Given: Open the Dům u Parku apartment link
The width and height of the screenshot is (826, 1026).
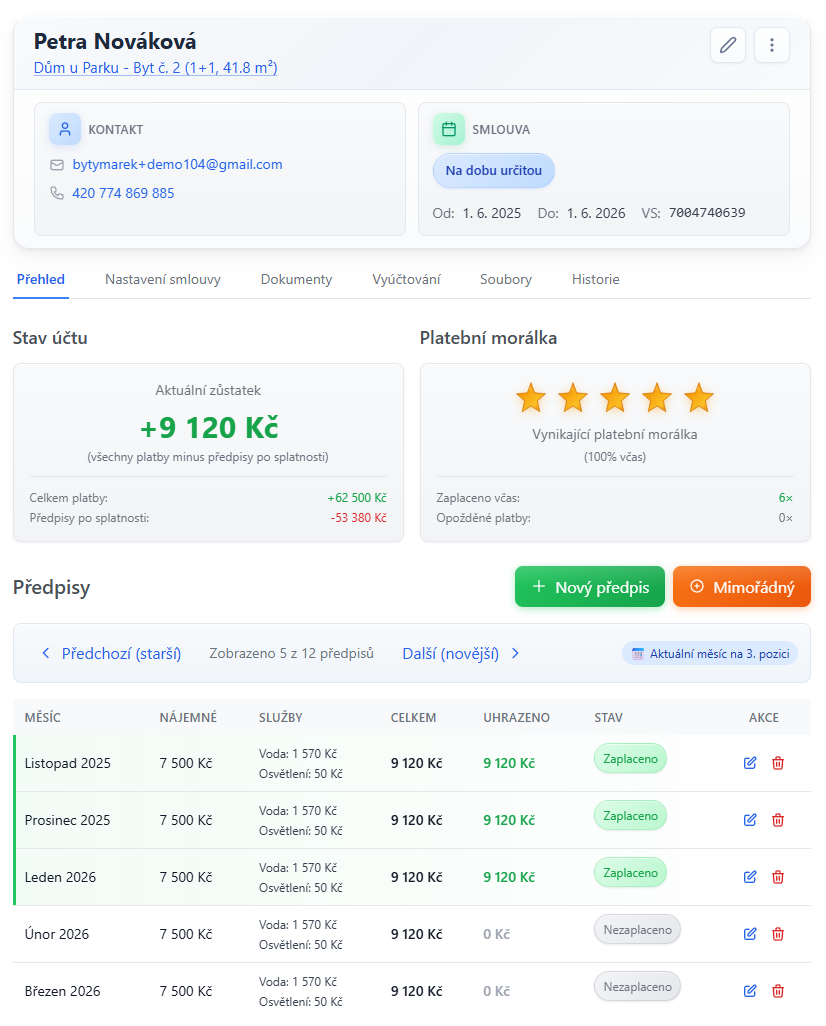Looking at the screenshot, I should pyautogui.click(x=155, y=68).
